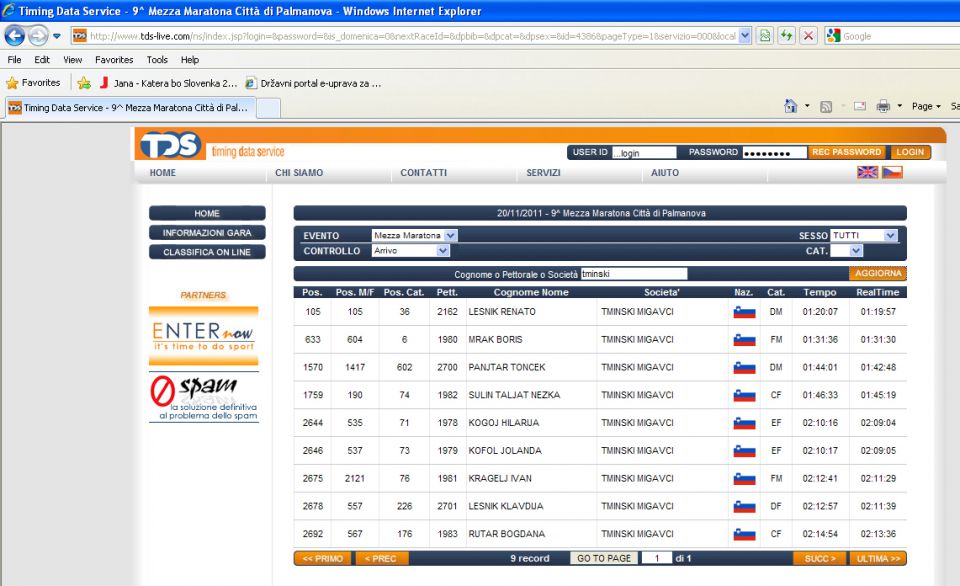Open the ENTERnow partner banner
960x586 pixels.
point(203,336)
